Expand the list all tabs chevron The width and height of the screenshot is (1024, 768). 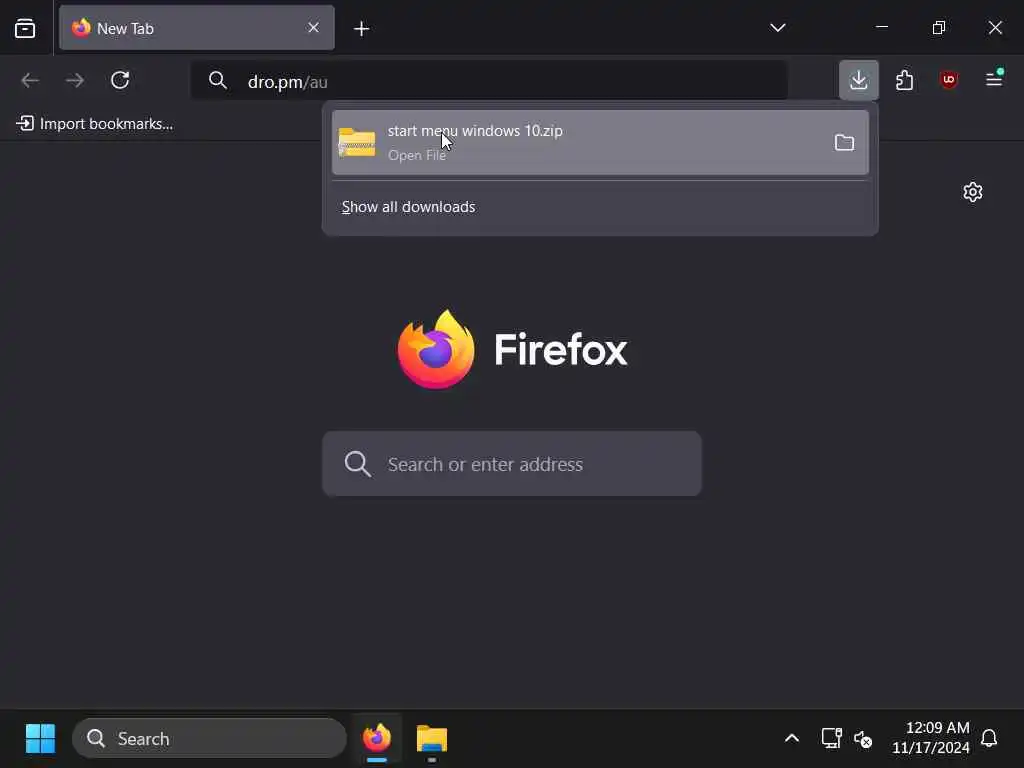(777, 27)
